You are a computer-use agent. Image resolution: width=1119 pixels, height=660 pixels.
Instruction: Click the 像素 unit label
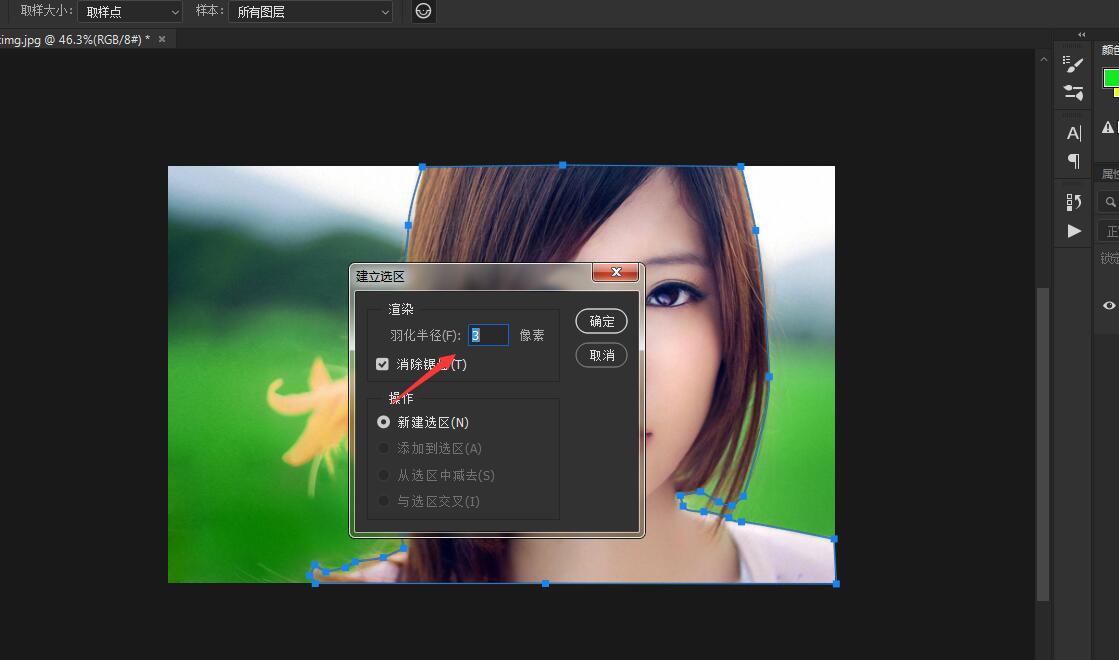pyautogui.click(x=532, y=335)
